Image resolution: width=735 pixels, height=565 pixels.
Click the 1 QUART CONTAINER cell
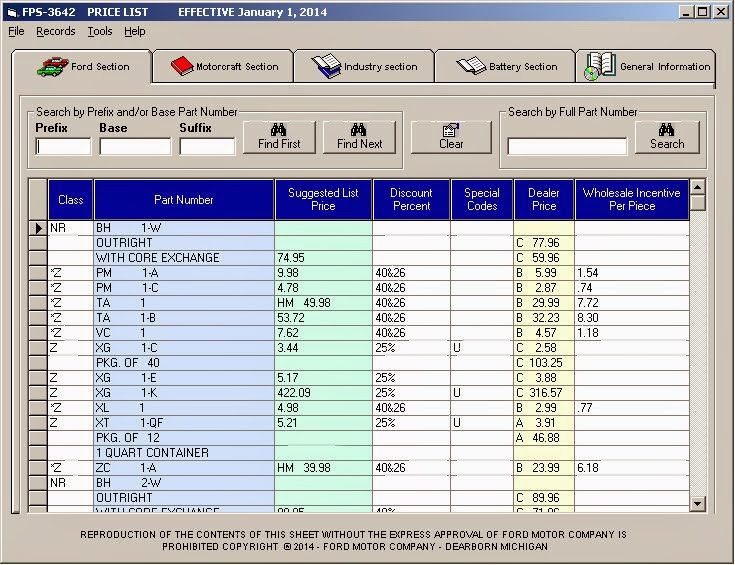pyautogui.click(x=184, y=453)
